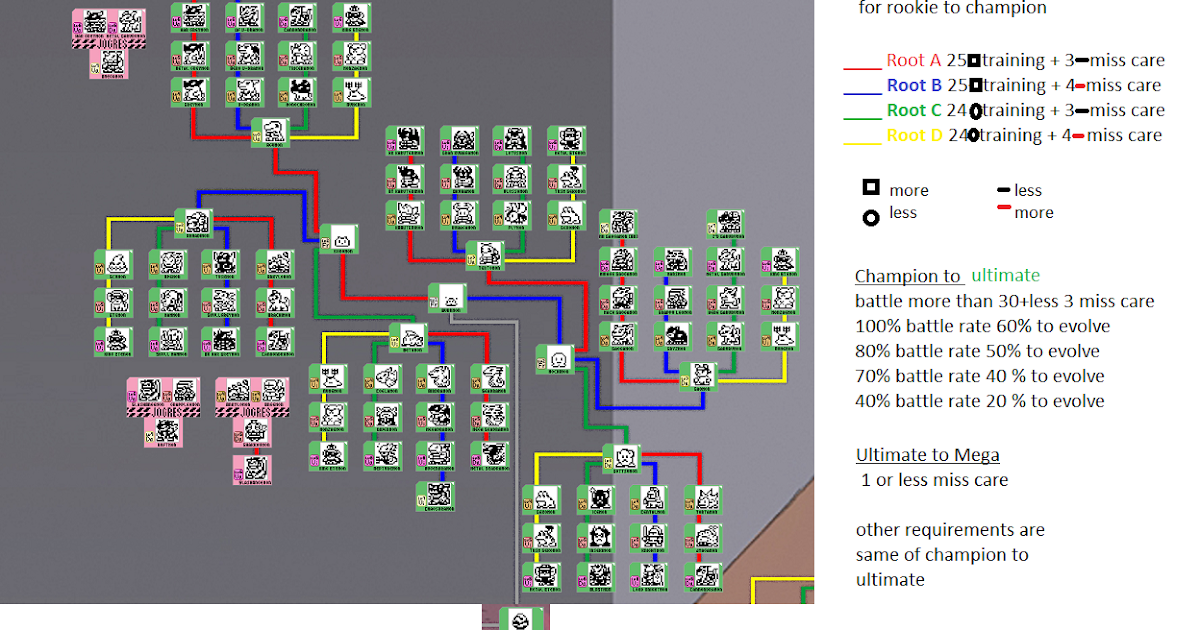Click the Tentomon card under the insect group
This screenshot has width=1200, height=630.
(486, 254)
